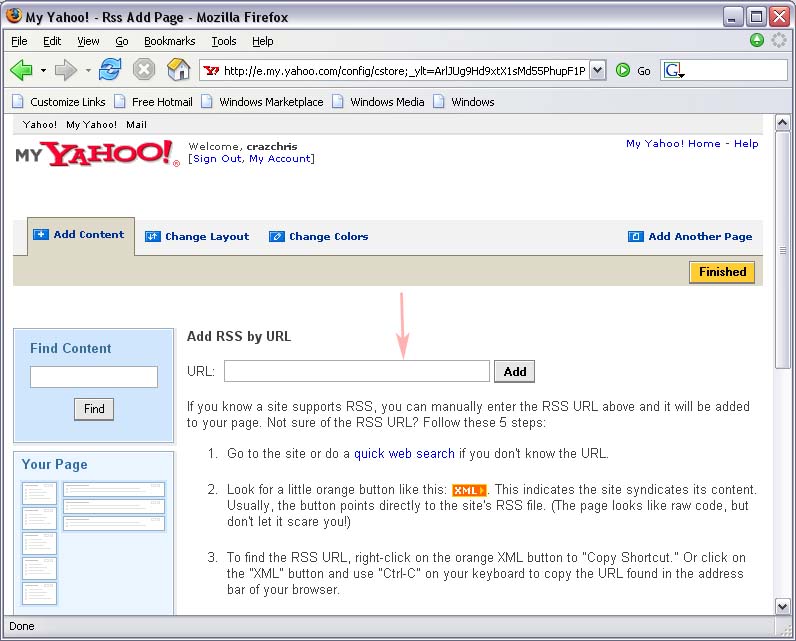Click the Free Hotmail bookmark

pyautogui.click(x=162, y=102)
